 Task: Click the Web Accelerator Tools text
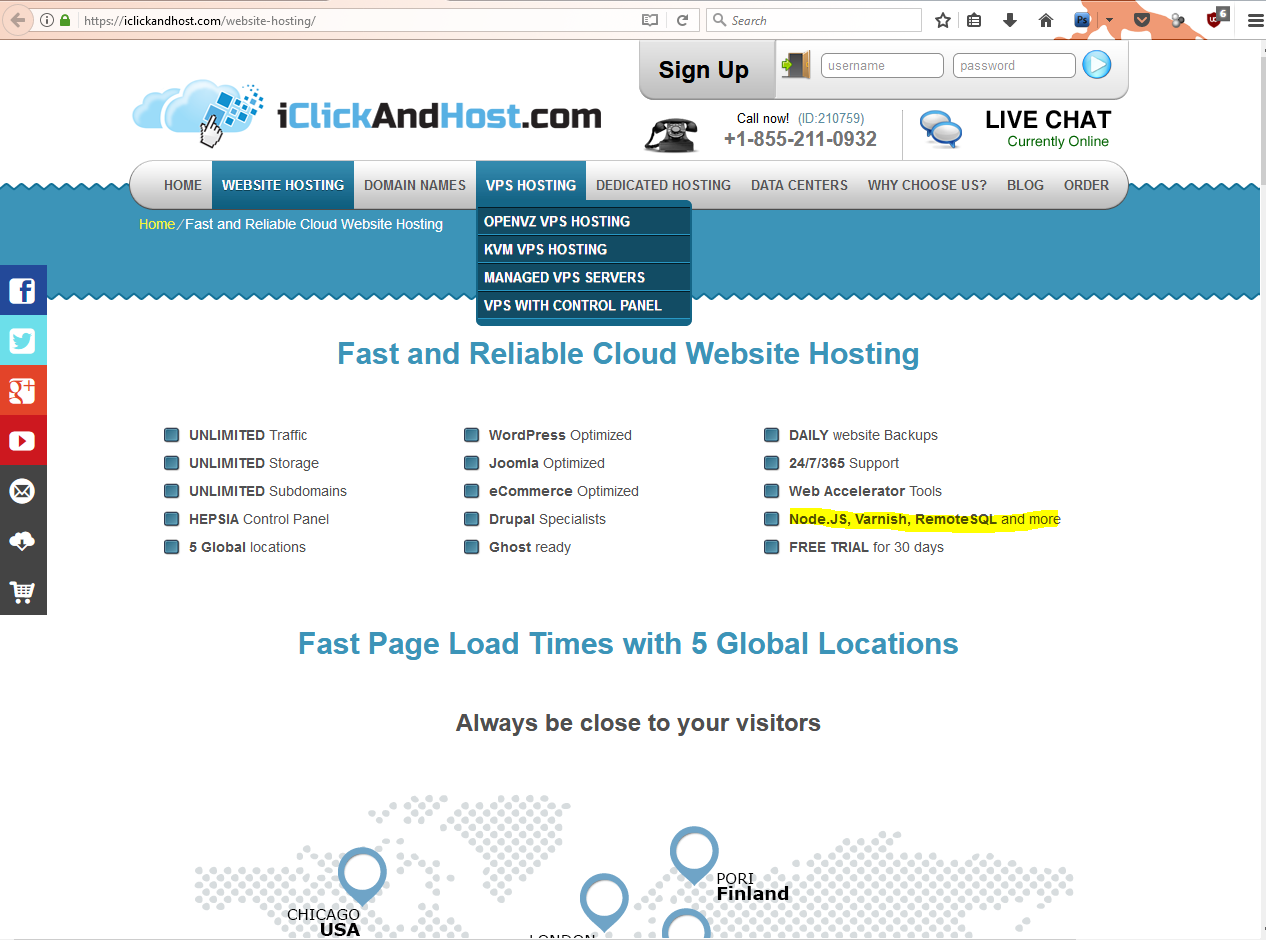865,491
